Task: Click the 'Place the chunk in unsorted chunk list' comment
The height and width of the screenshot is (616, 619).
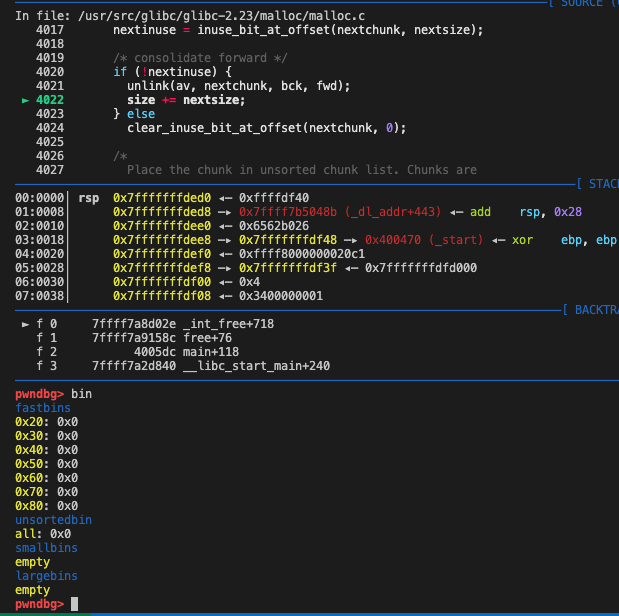Action: pyautogui.click(x=302, y=170)
